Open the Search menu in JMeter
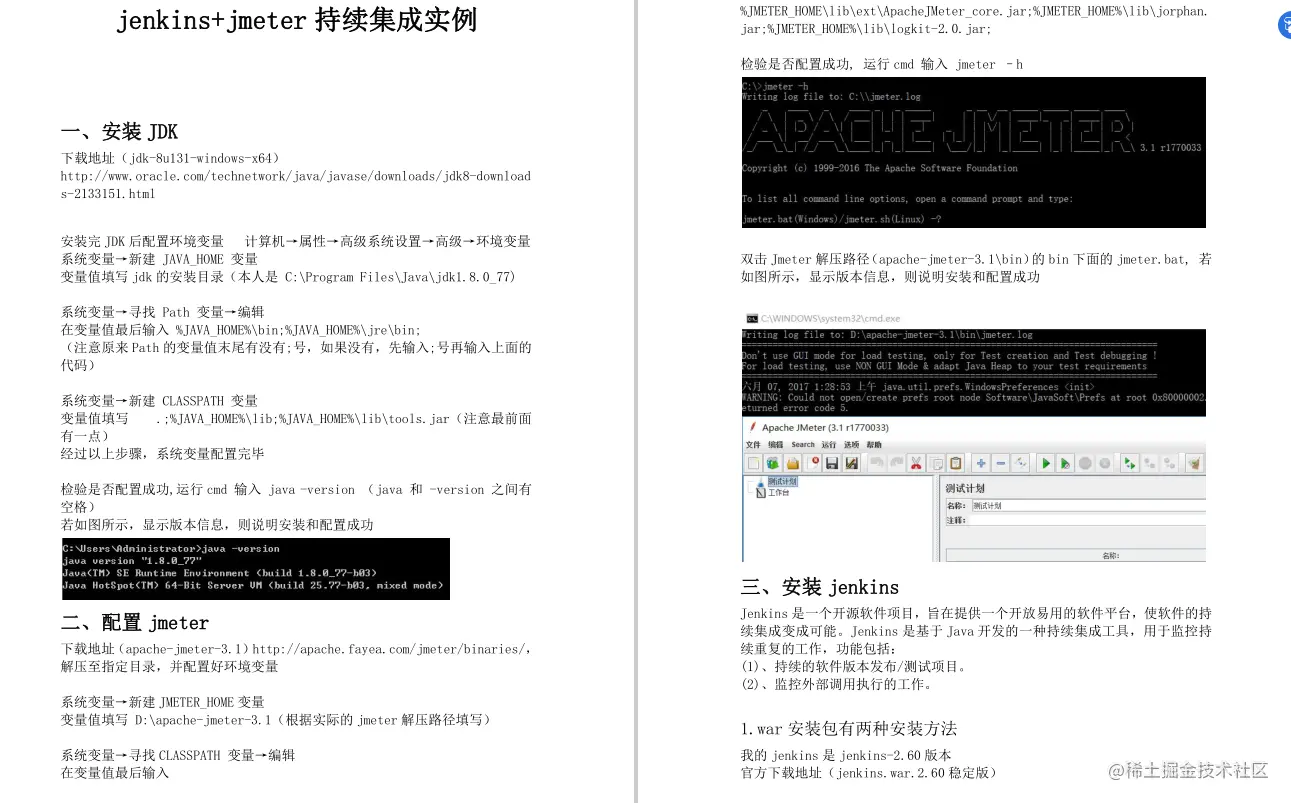 click(x=802, y=445)
